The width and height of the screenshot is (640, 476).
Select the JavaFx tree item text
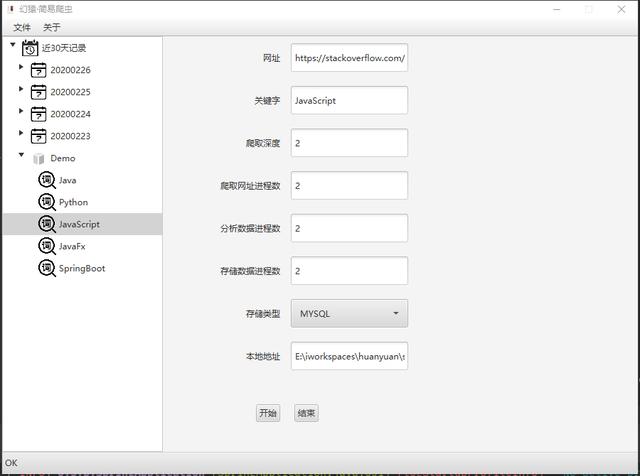[72, 247]
